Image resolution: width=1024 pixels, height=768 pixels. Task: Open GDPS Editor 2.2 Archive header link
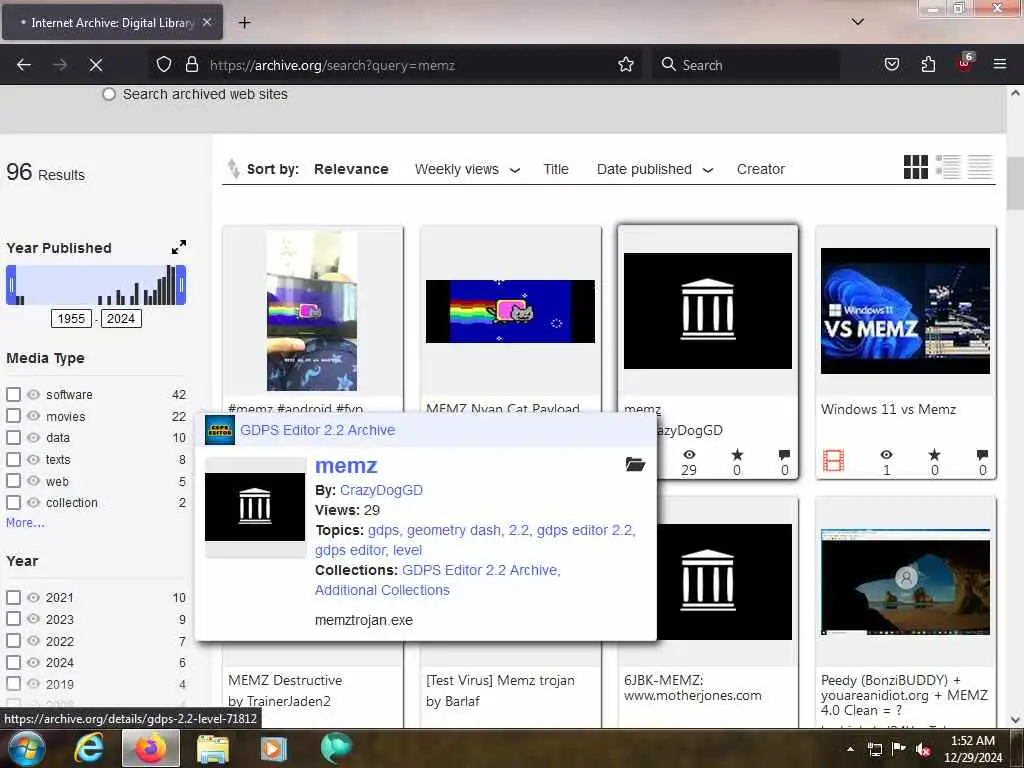[x=317, y=430]
